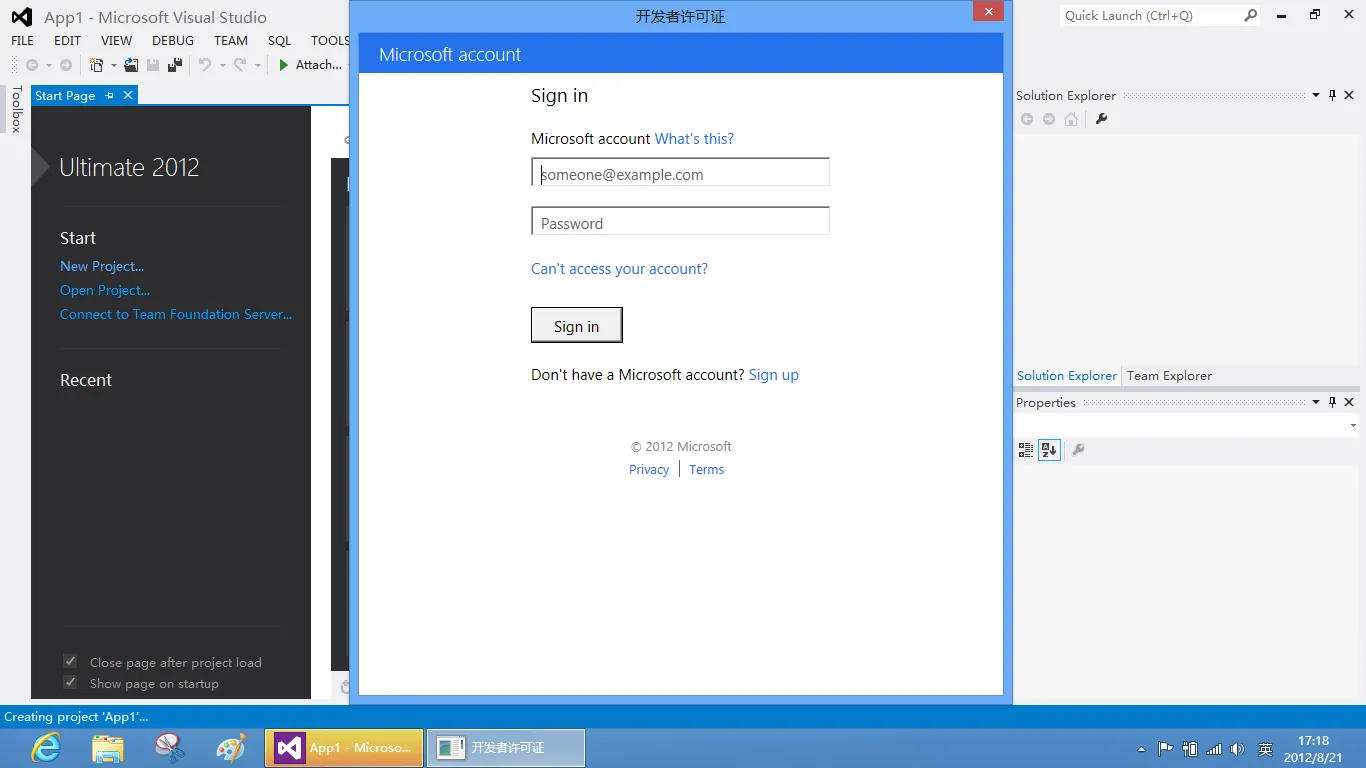Click the New Project toolbar icon
The image size is (1366, 768).
[97, 65]
